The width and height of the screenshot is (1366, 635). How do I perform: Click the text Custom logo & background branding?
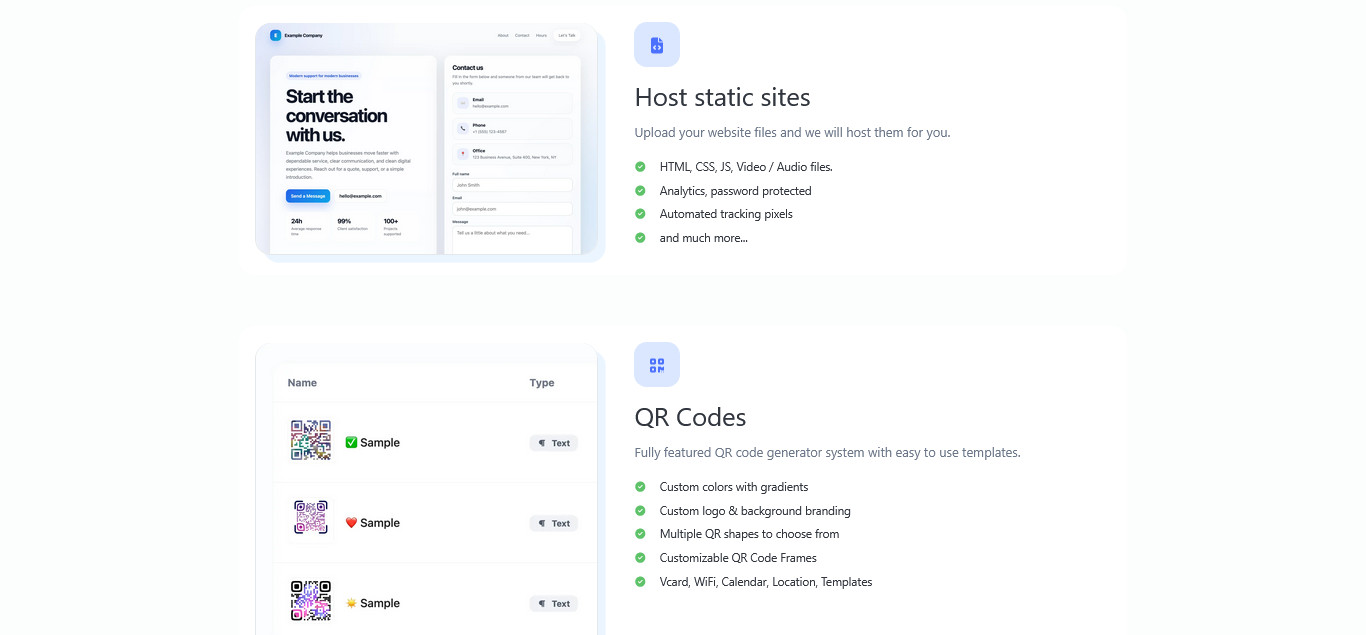[755, 511]
